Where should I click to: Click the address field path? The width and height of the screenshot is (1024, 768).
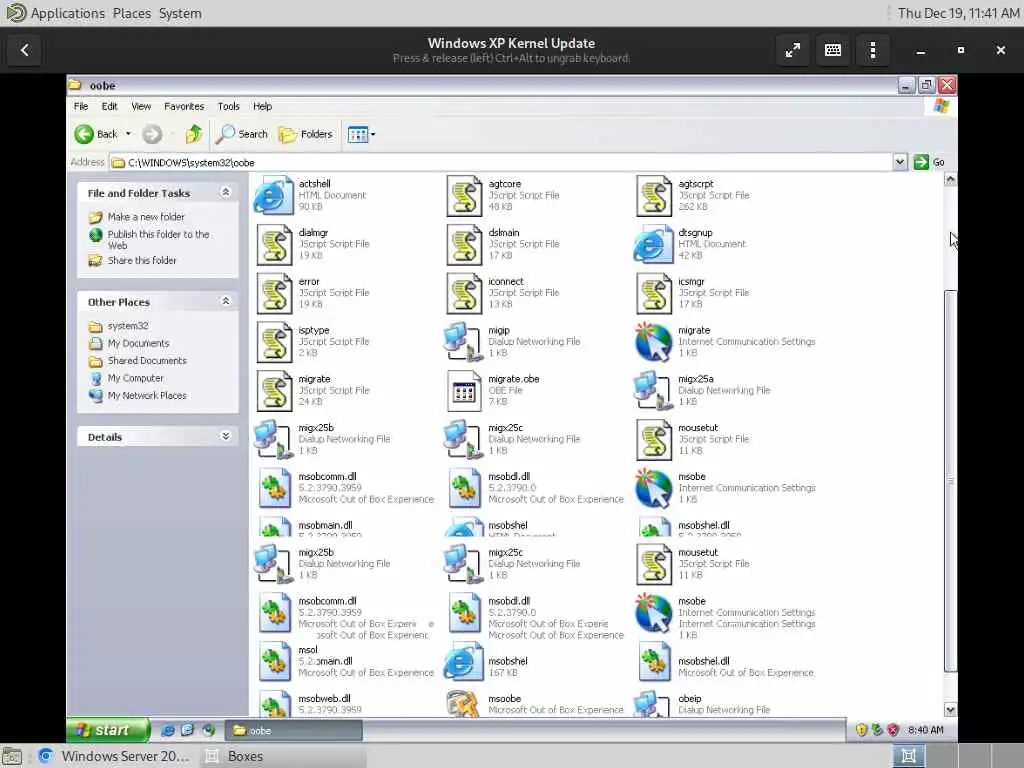pyautogui.click(x=501, y=163)
